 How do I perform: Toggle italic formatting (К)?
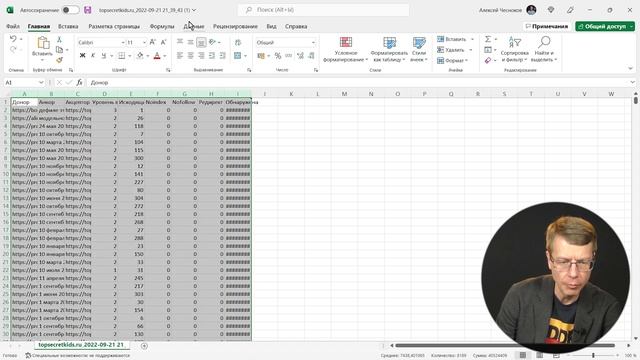93,56
